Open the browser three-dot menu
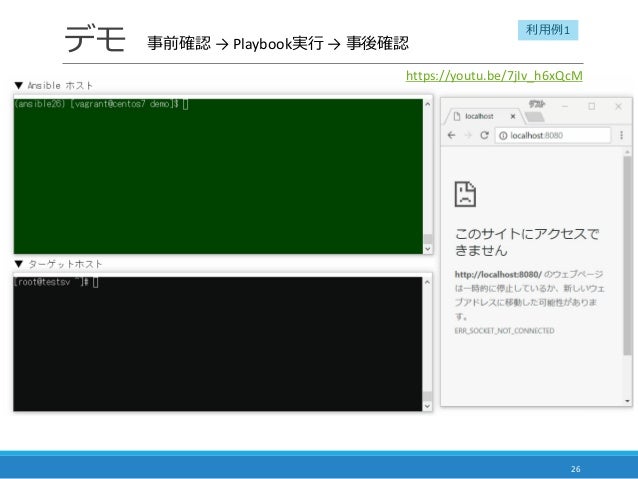 621,135
